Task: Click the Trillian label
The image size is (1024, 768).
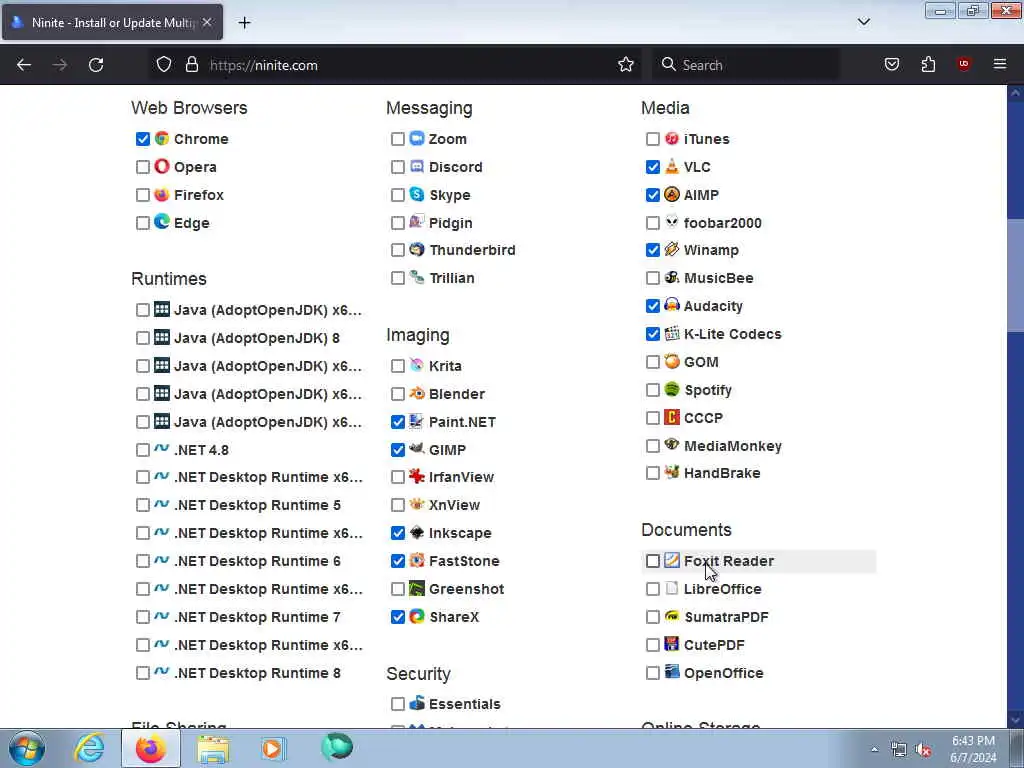Action: tap(452, 278)
